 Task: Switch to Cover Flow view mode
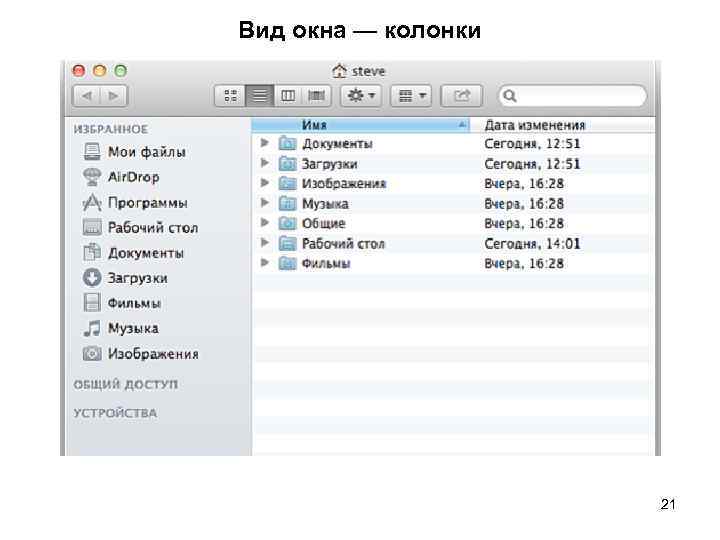click(316, 96)
